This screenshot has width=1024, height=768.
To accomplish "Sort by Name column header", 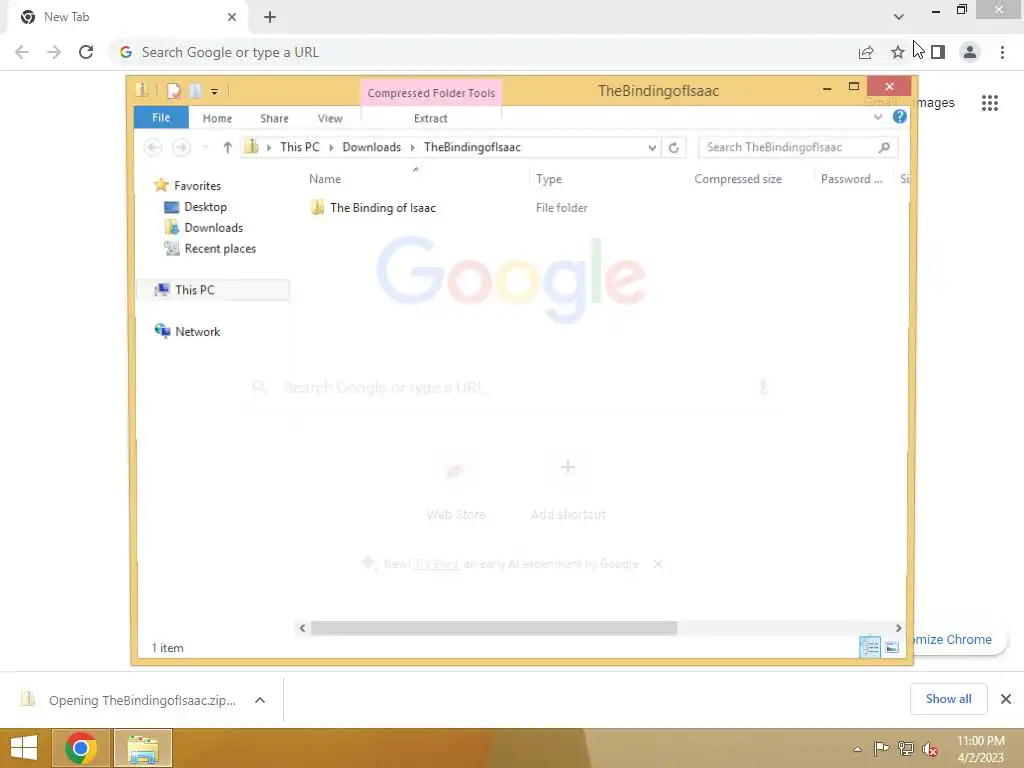I will point(325,179).
